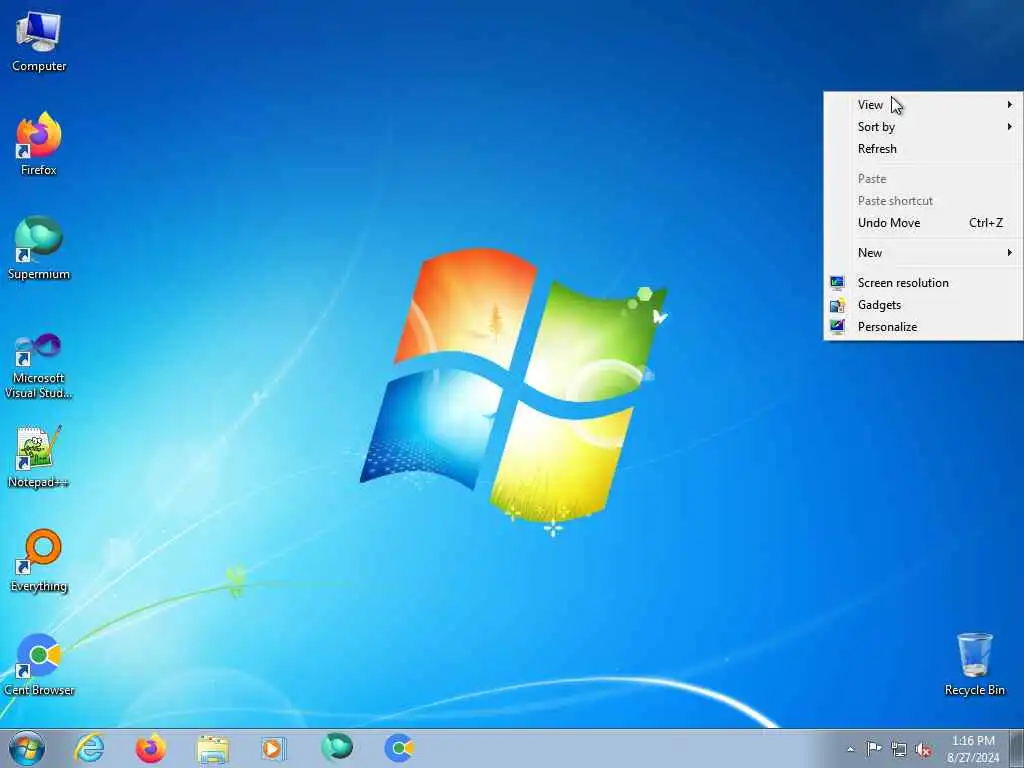Select the Microsoft Visual Studio shortcut

39,366
